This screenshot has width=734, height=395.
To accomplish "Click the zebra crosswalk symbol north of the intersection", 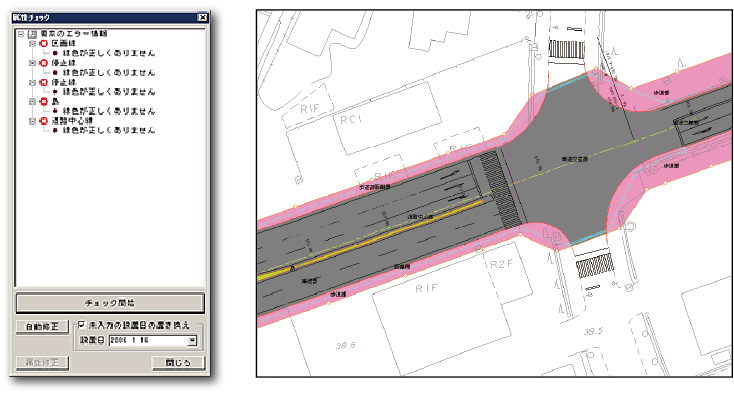I will click(x=566, y=49).
